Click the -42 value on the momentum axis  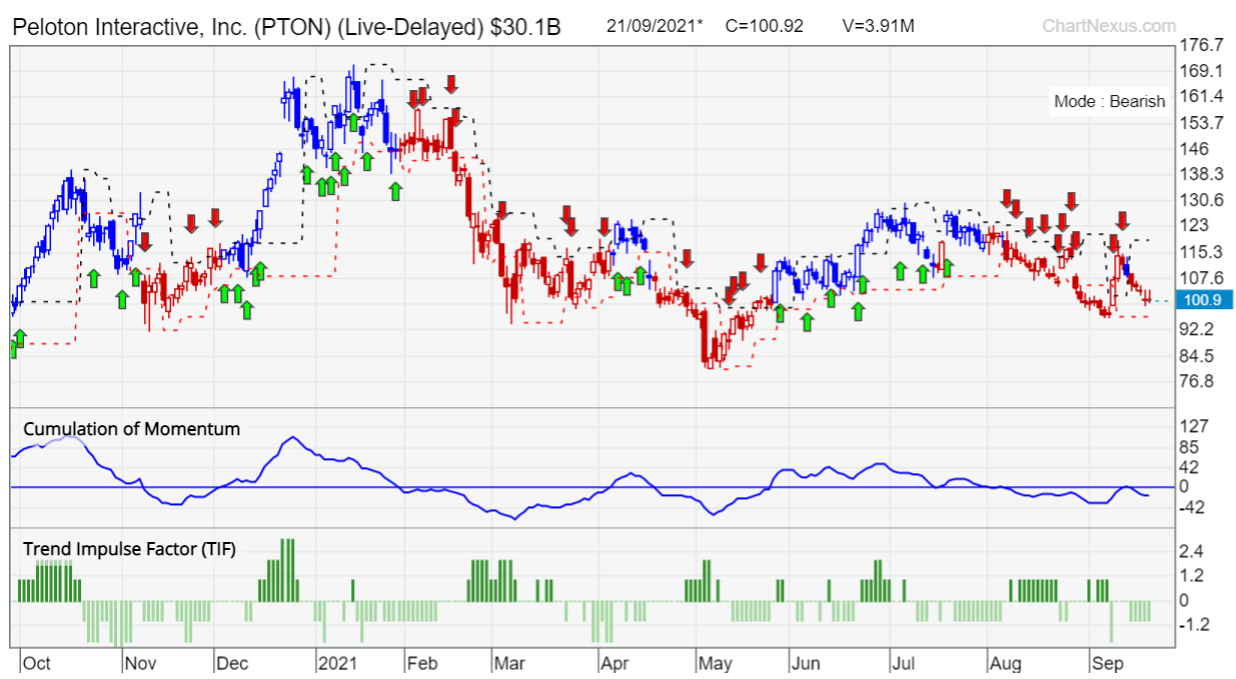[1194, 507]
